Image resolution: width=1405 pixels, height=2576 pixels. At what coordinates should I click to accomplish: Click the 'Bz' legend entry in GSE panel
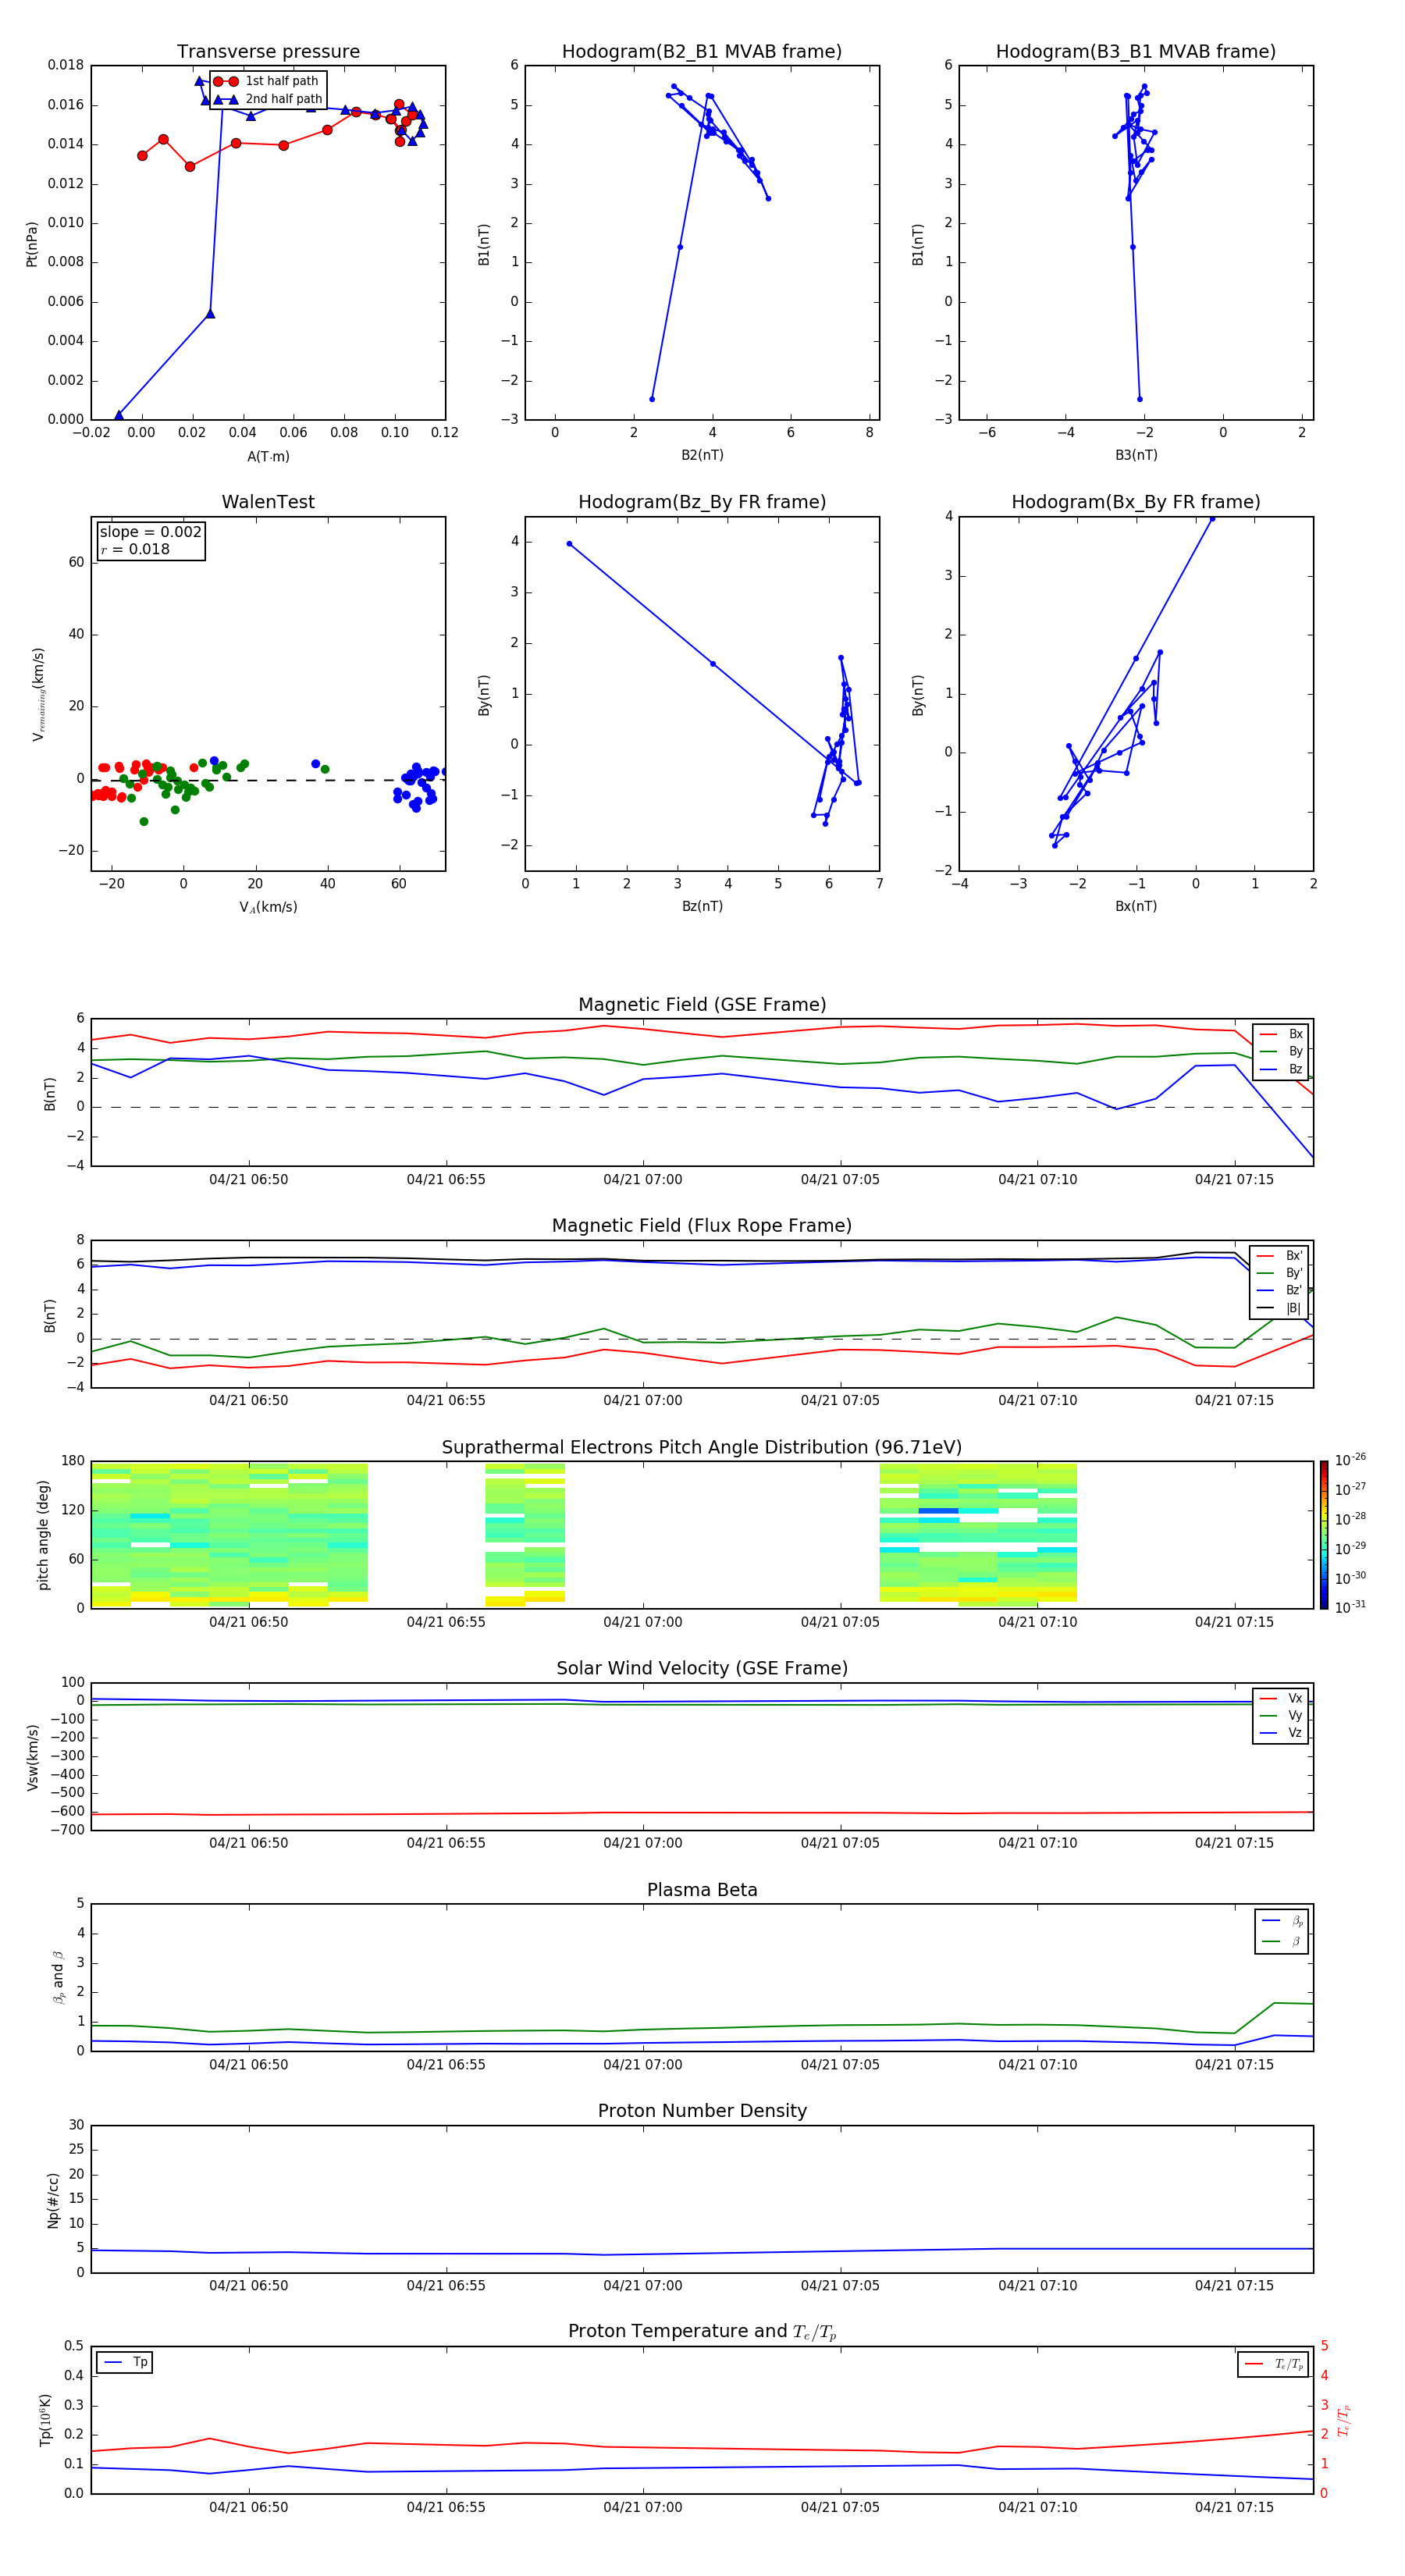tap(1282, 1069)
